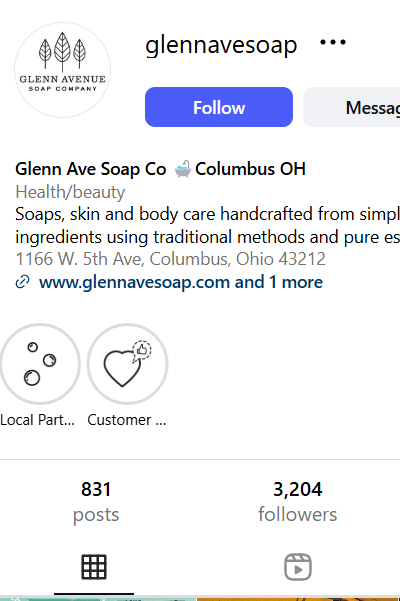The width and height of the screenshot is (400, 601).
Task: Click the Glenn Ave Soap Co display name
Action: (91, 169)
